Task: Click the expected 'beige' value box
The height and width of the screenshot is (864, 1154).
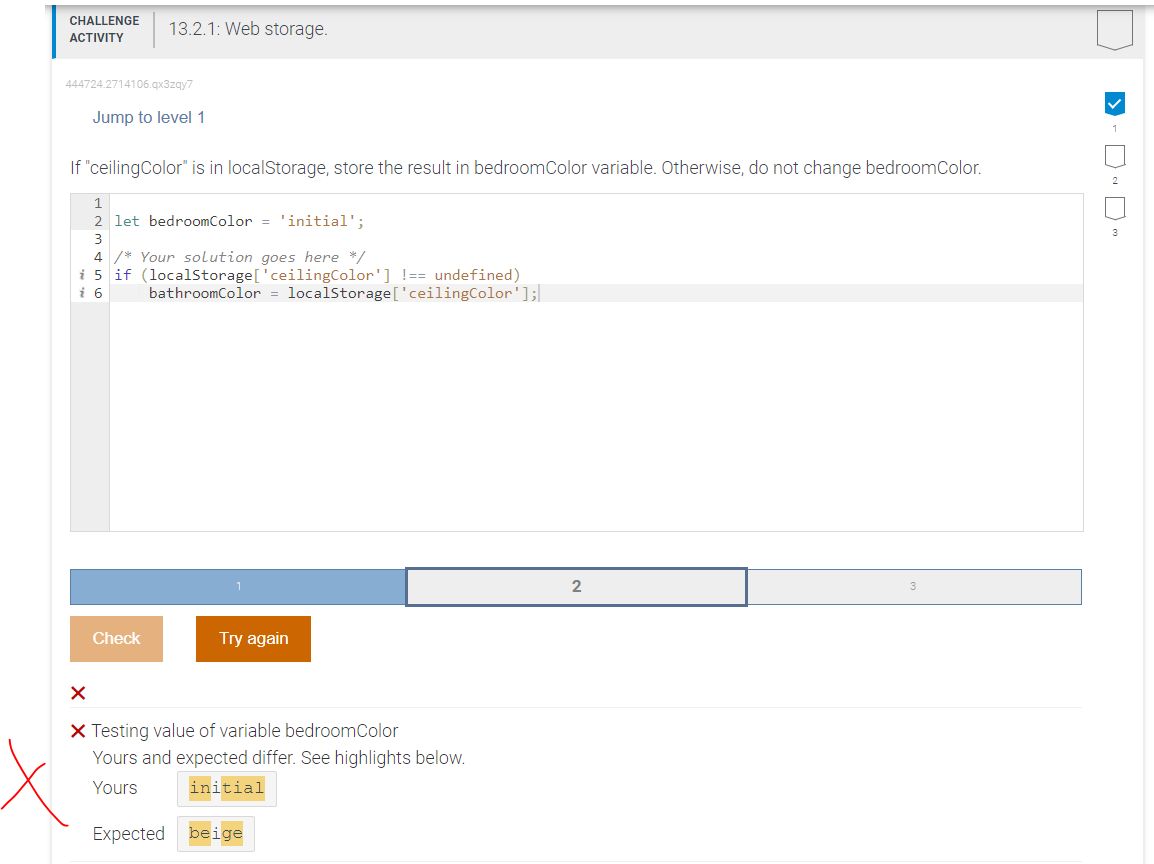Action: point(215,833)
